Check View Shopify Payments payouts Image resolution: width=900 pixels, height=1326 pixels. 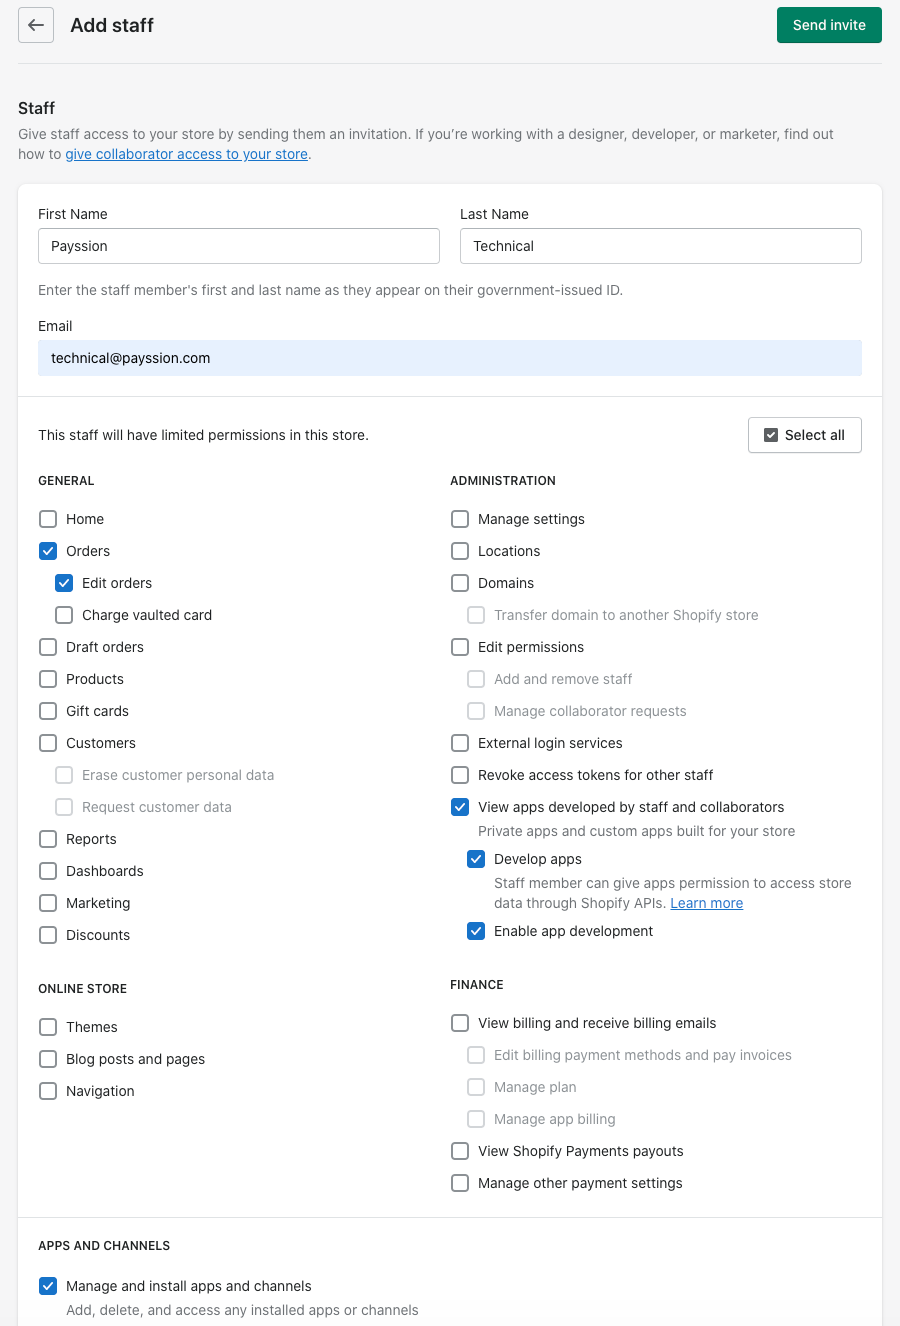[x=459, y=1150]
